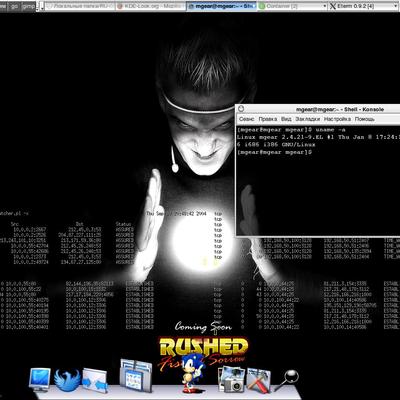Click the 'i686 i386 GNU/Linux' output line
The width and height of the screenshot is (400, 400).
point(276,144)
